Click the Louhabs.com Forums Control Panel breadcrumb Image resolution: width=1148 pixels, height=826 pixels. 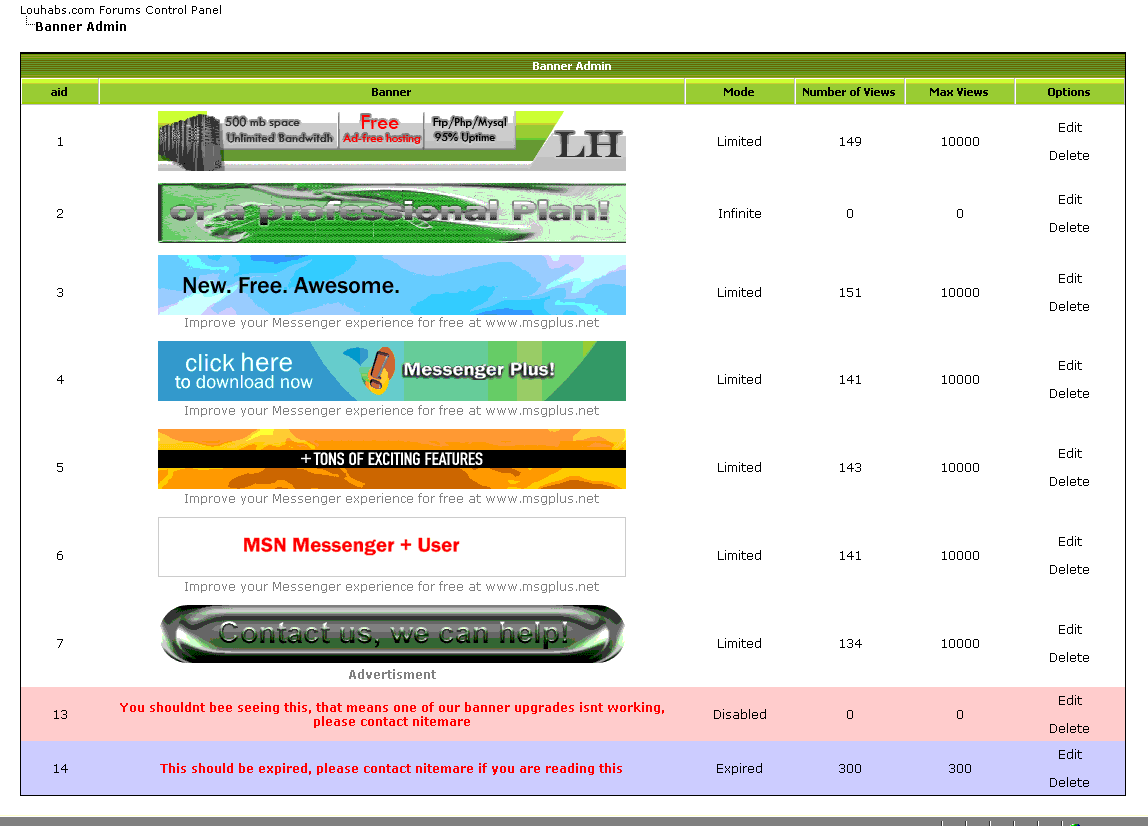pos(121,10)
